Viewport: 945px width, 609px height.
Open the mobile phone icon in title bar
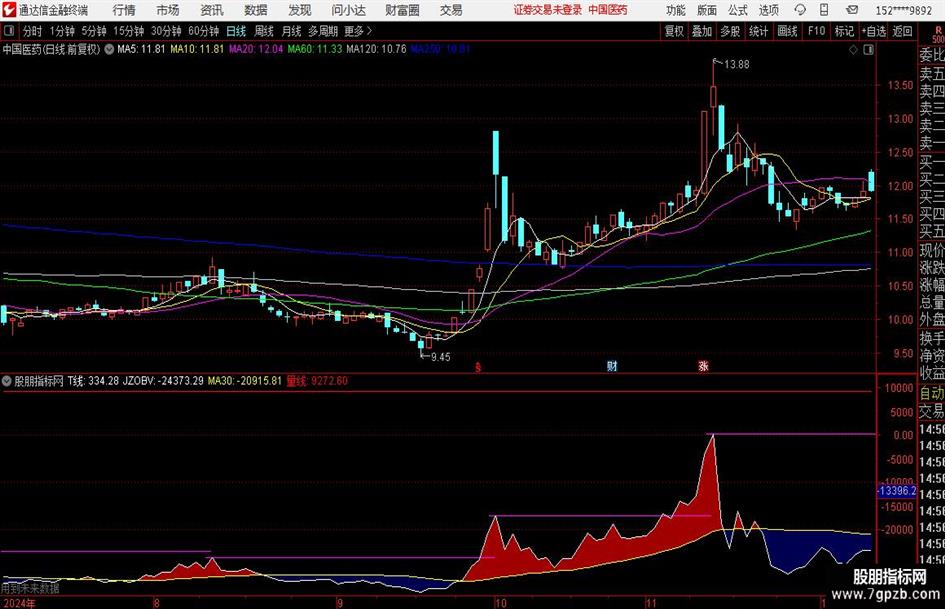coord(824,10)
